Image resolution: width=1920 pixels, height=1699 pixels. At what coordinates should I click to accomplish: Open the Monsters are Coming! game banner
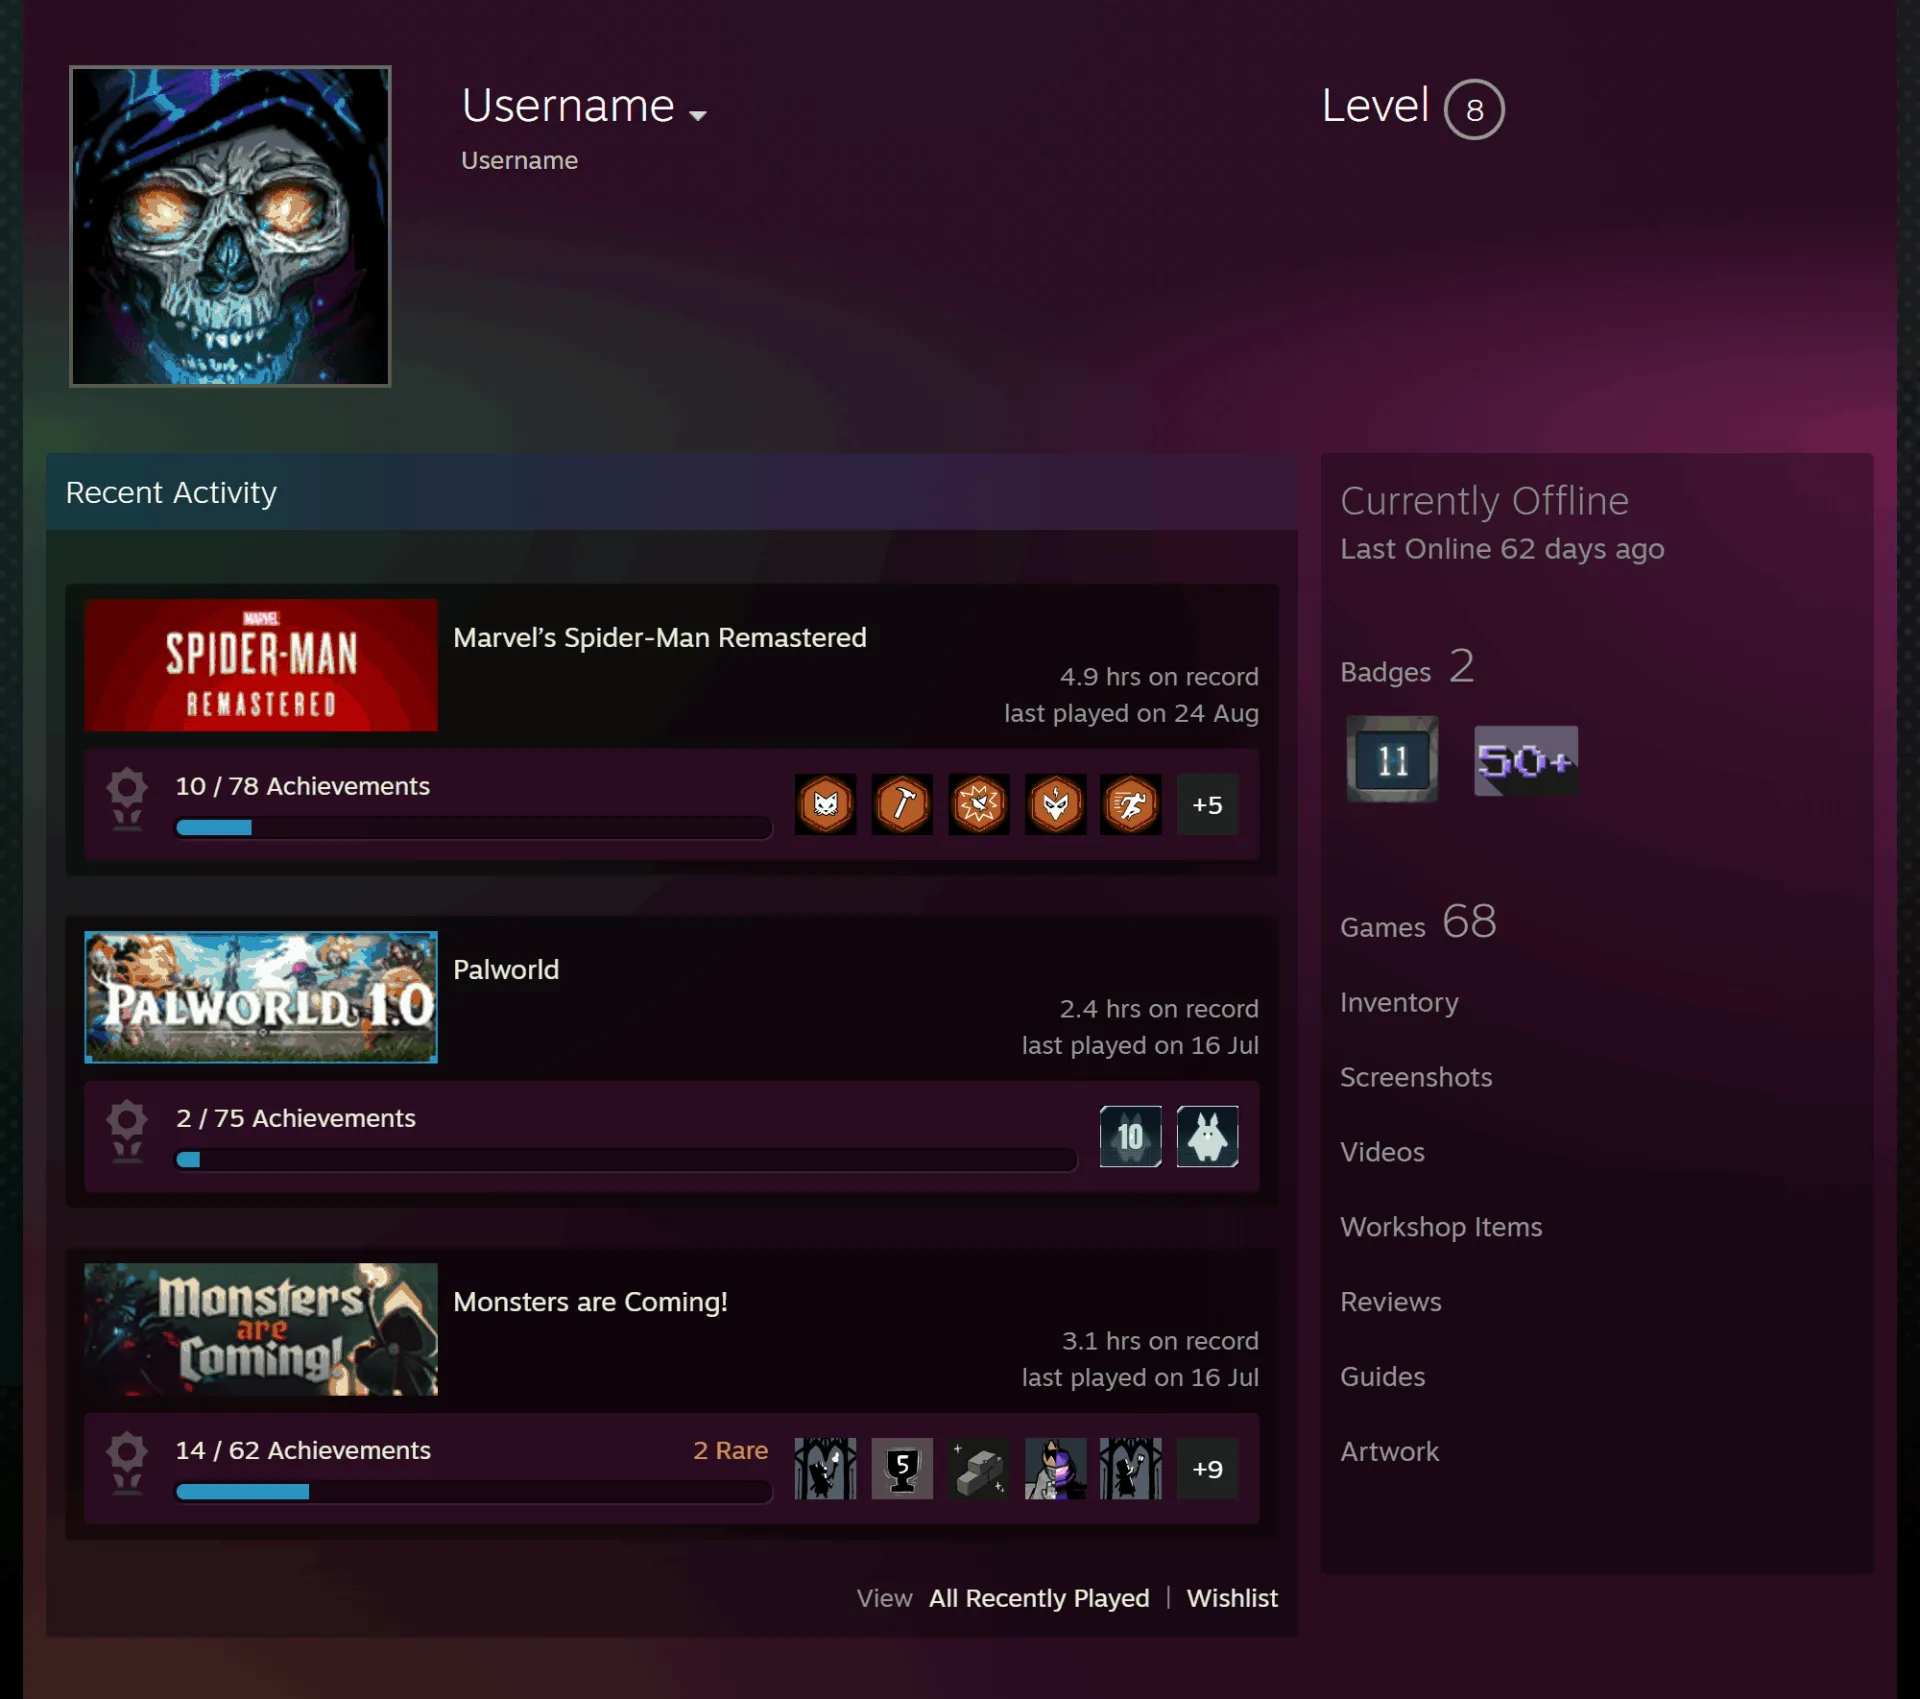[261, 1329]
